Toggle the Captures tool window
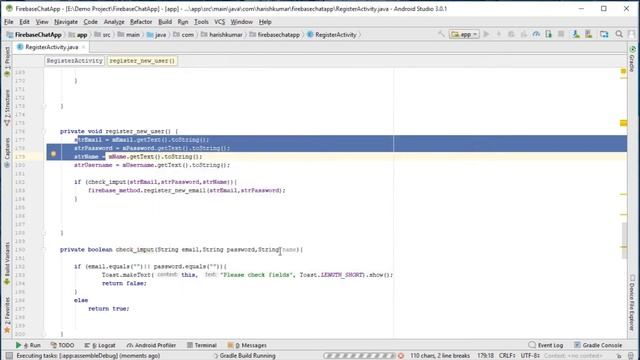The image size is (640, 360). click(x=7, y=153)
